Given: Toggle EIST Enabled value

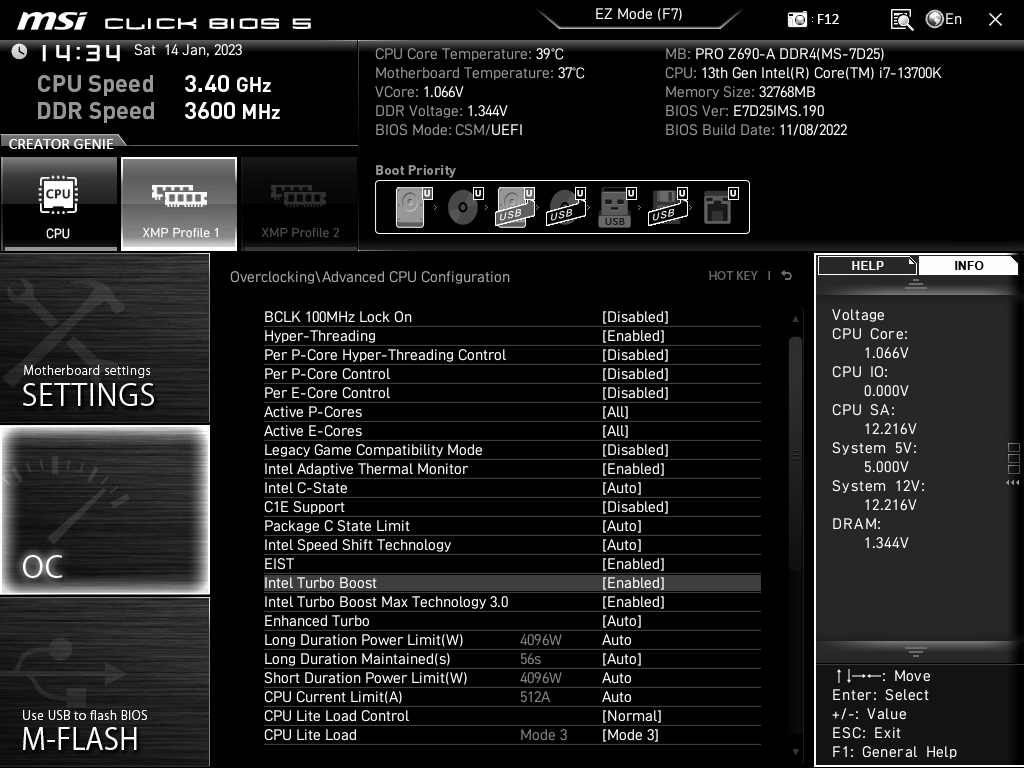Looking at the screenshot, I should coord(633,564).
